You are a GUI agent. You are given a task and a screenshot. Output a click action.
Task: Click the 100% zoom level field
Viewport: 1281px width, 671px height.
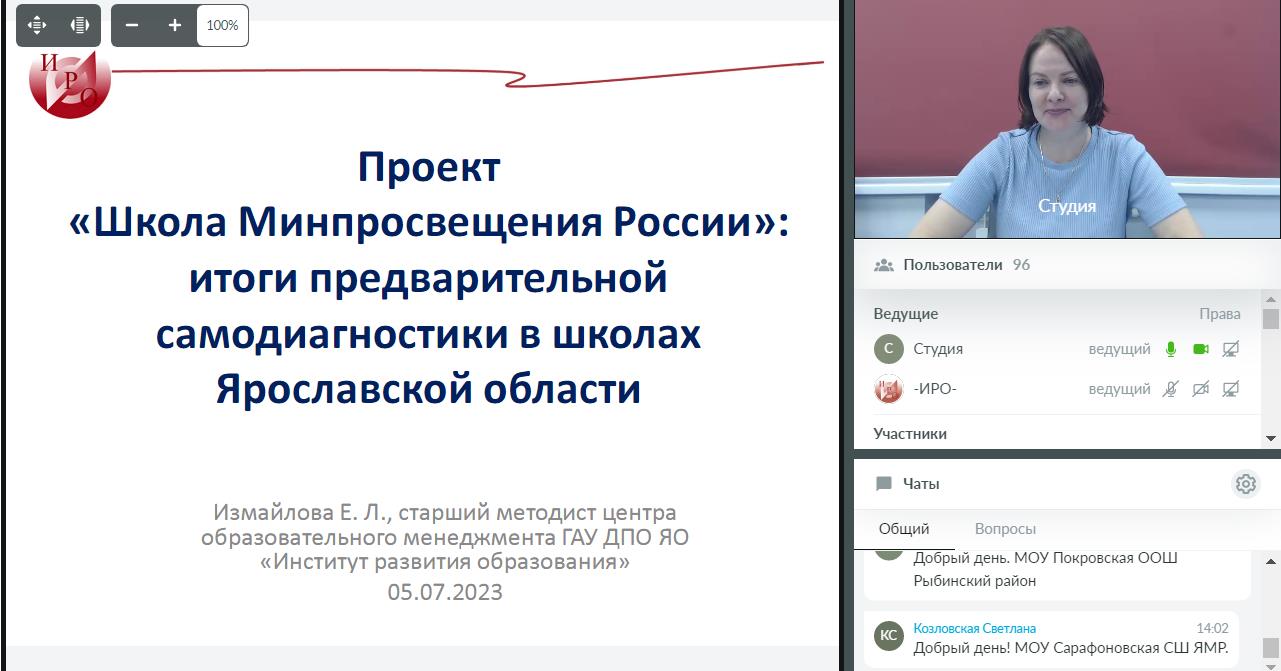222,25
